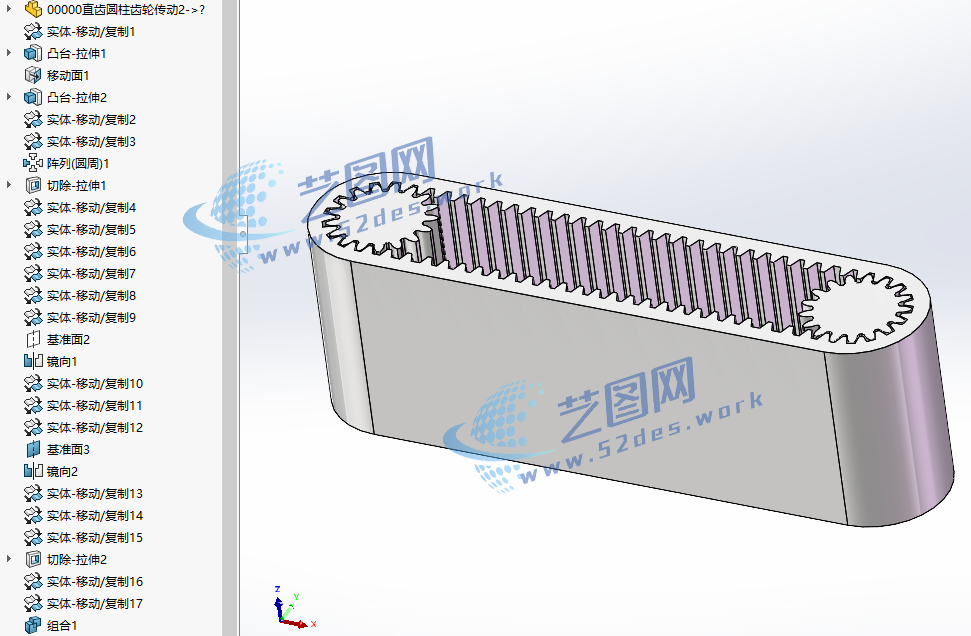Expand the 切除-拉伸1 feature node
The image size is (971, 636).
[x=9, y=185]
